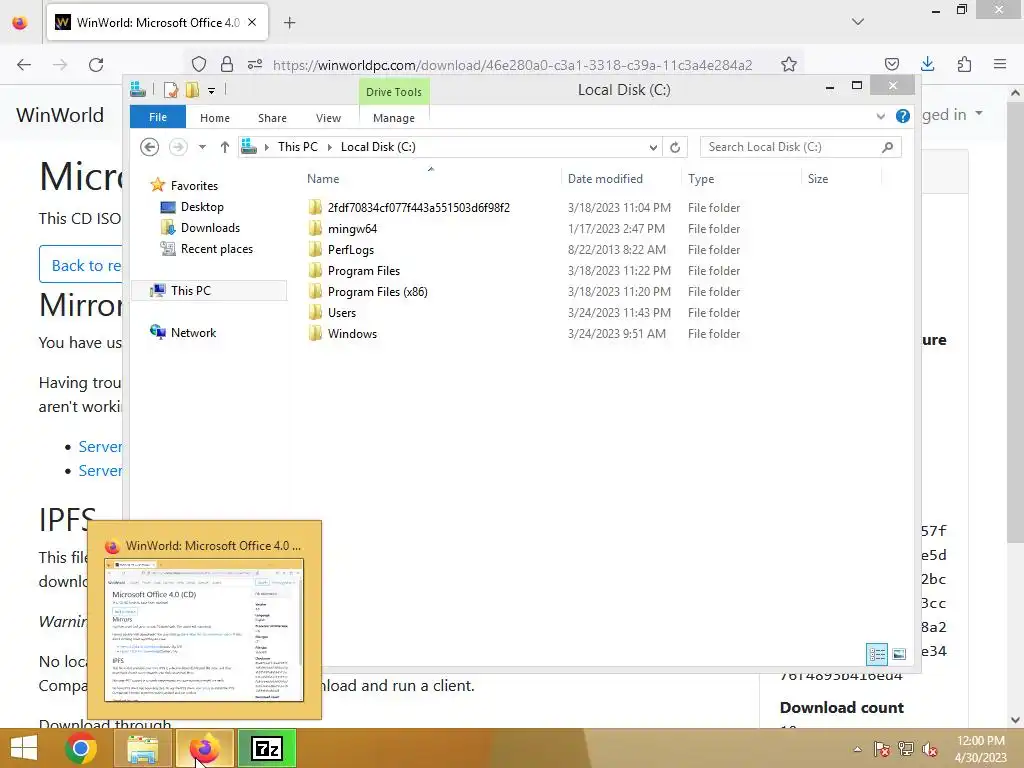Select the Manage tab under Drive Tools
The width and height of the screenshot is (1024, 768).
point(394,118)
